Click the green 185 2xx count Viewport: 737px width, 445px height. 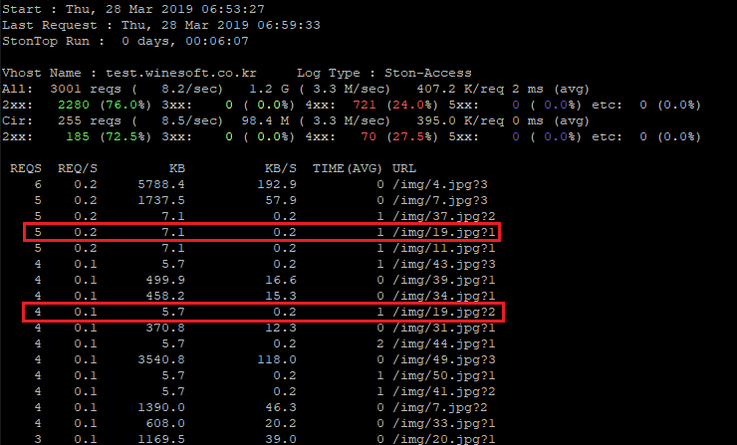(78, 137)
